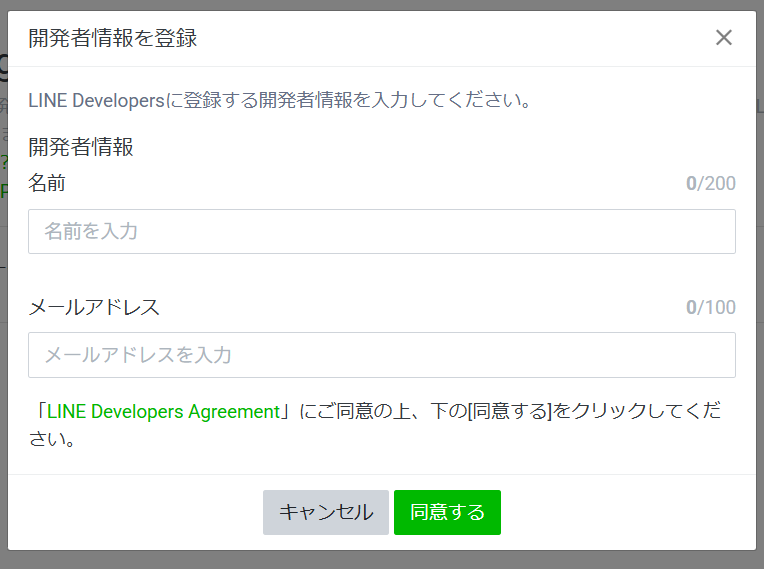Viewport: 764px width, 569px height.
Task: Open the LINE Developers Agreement link
Action: (x=163, y=411)
